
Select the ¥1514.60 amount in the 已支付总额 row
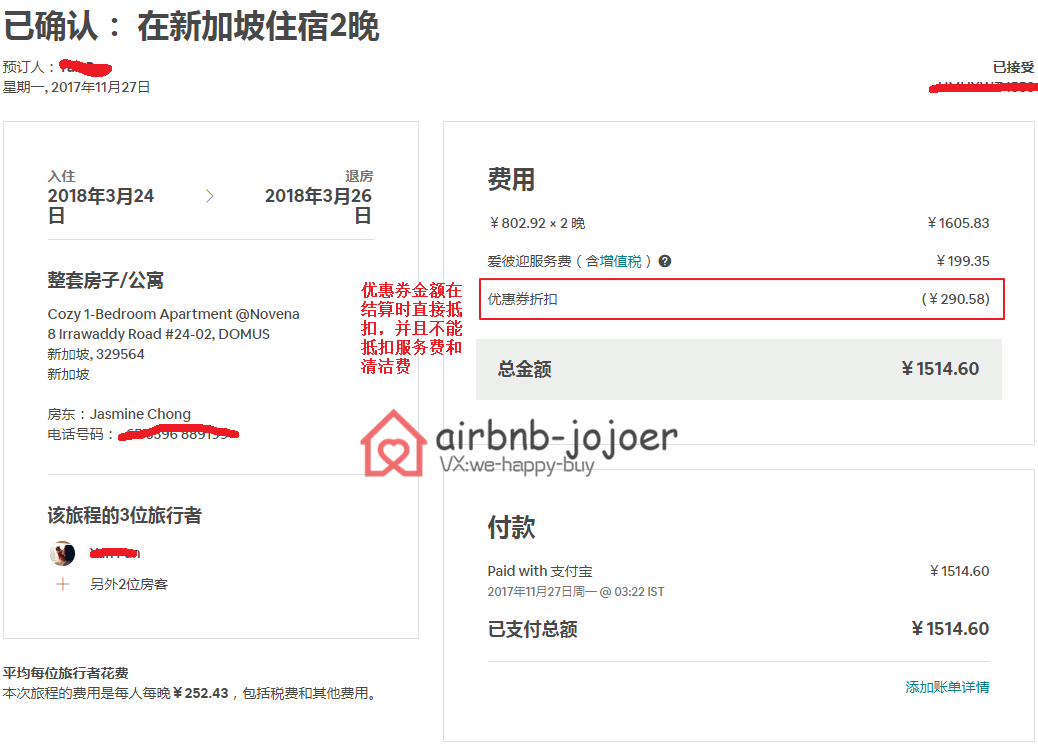click(950, 629)
